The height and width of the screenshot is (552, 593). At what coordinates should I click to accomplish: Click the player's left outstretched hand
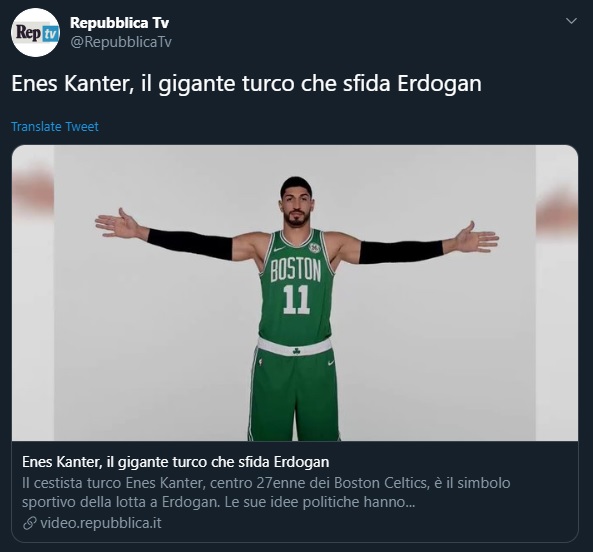point(477,238)
